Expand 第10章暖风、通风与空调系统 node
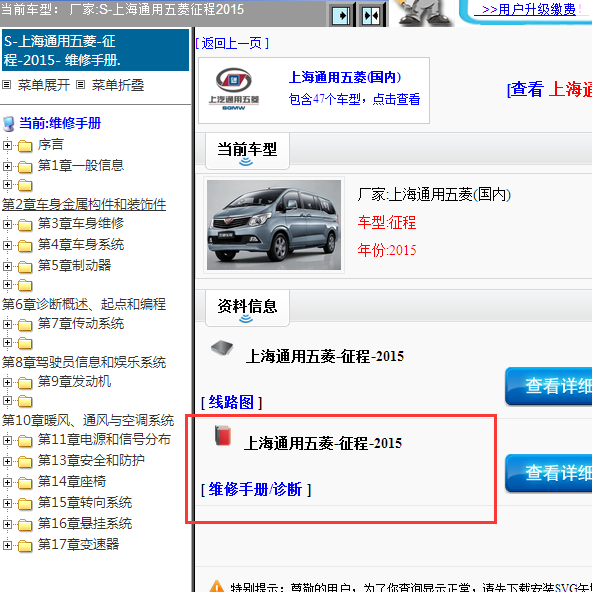This screenshot has height=592, width=592. [x=7, y=400]
